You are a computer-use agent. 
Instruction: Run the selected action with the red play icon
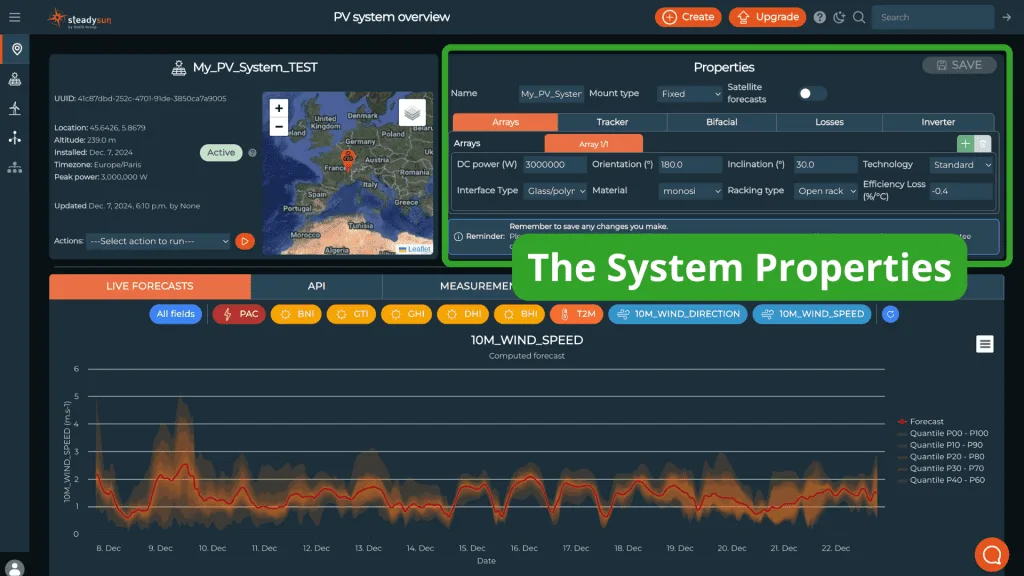245,241
